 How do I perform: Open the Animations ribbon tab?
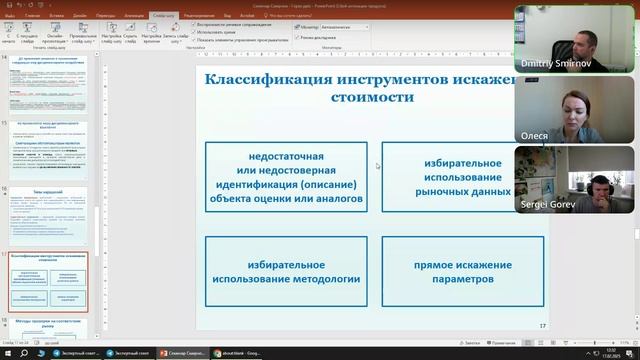pos(134,16)
